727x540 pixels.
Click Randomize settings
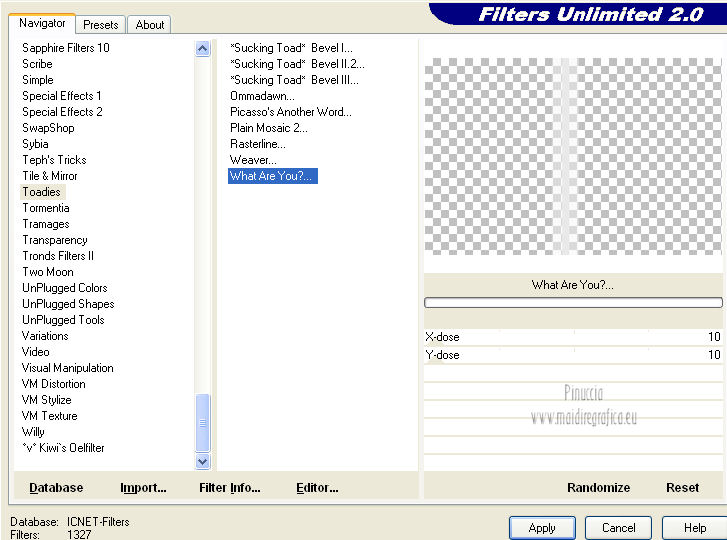pos(598,488)
